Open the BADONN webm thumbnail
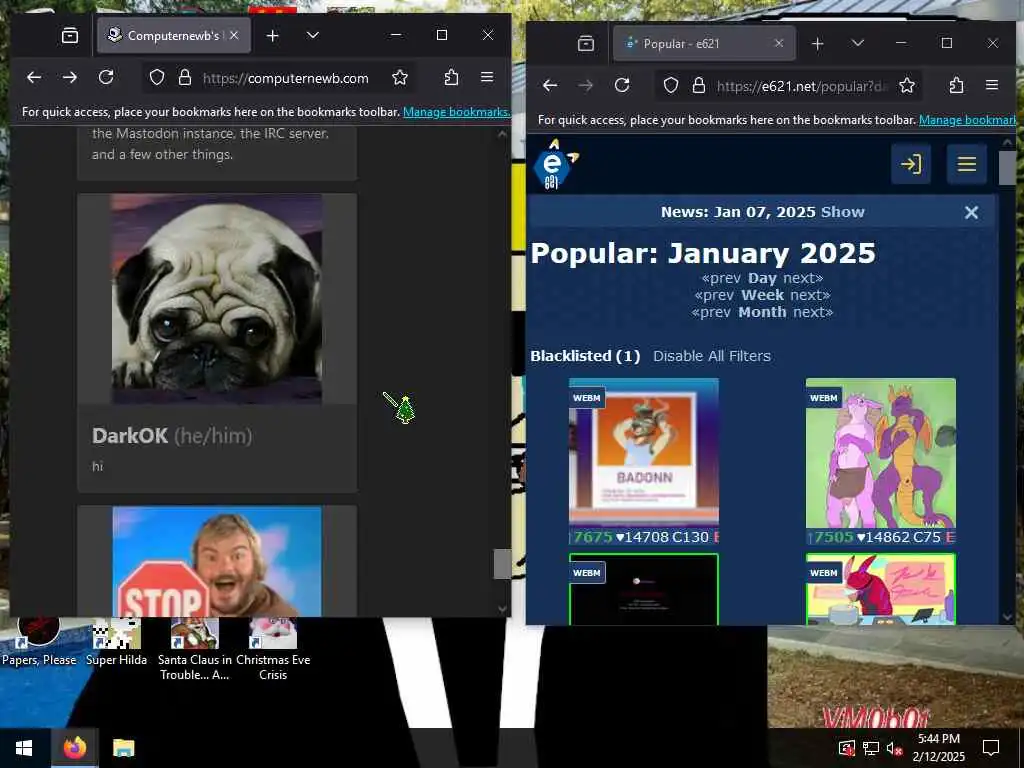This screenshot has height=768, width=1024. 644,453
